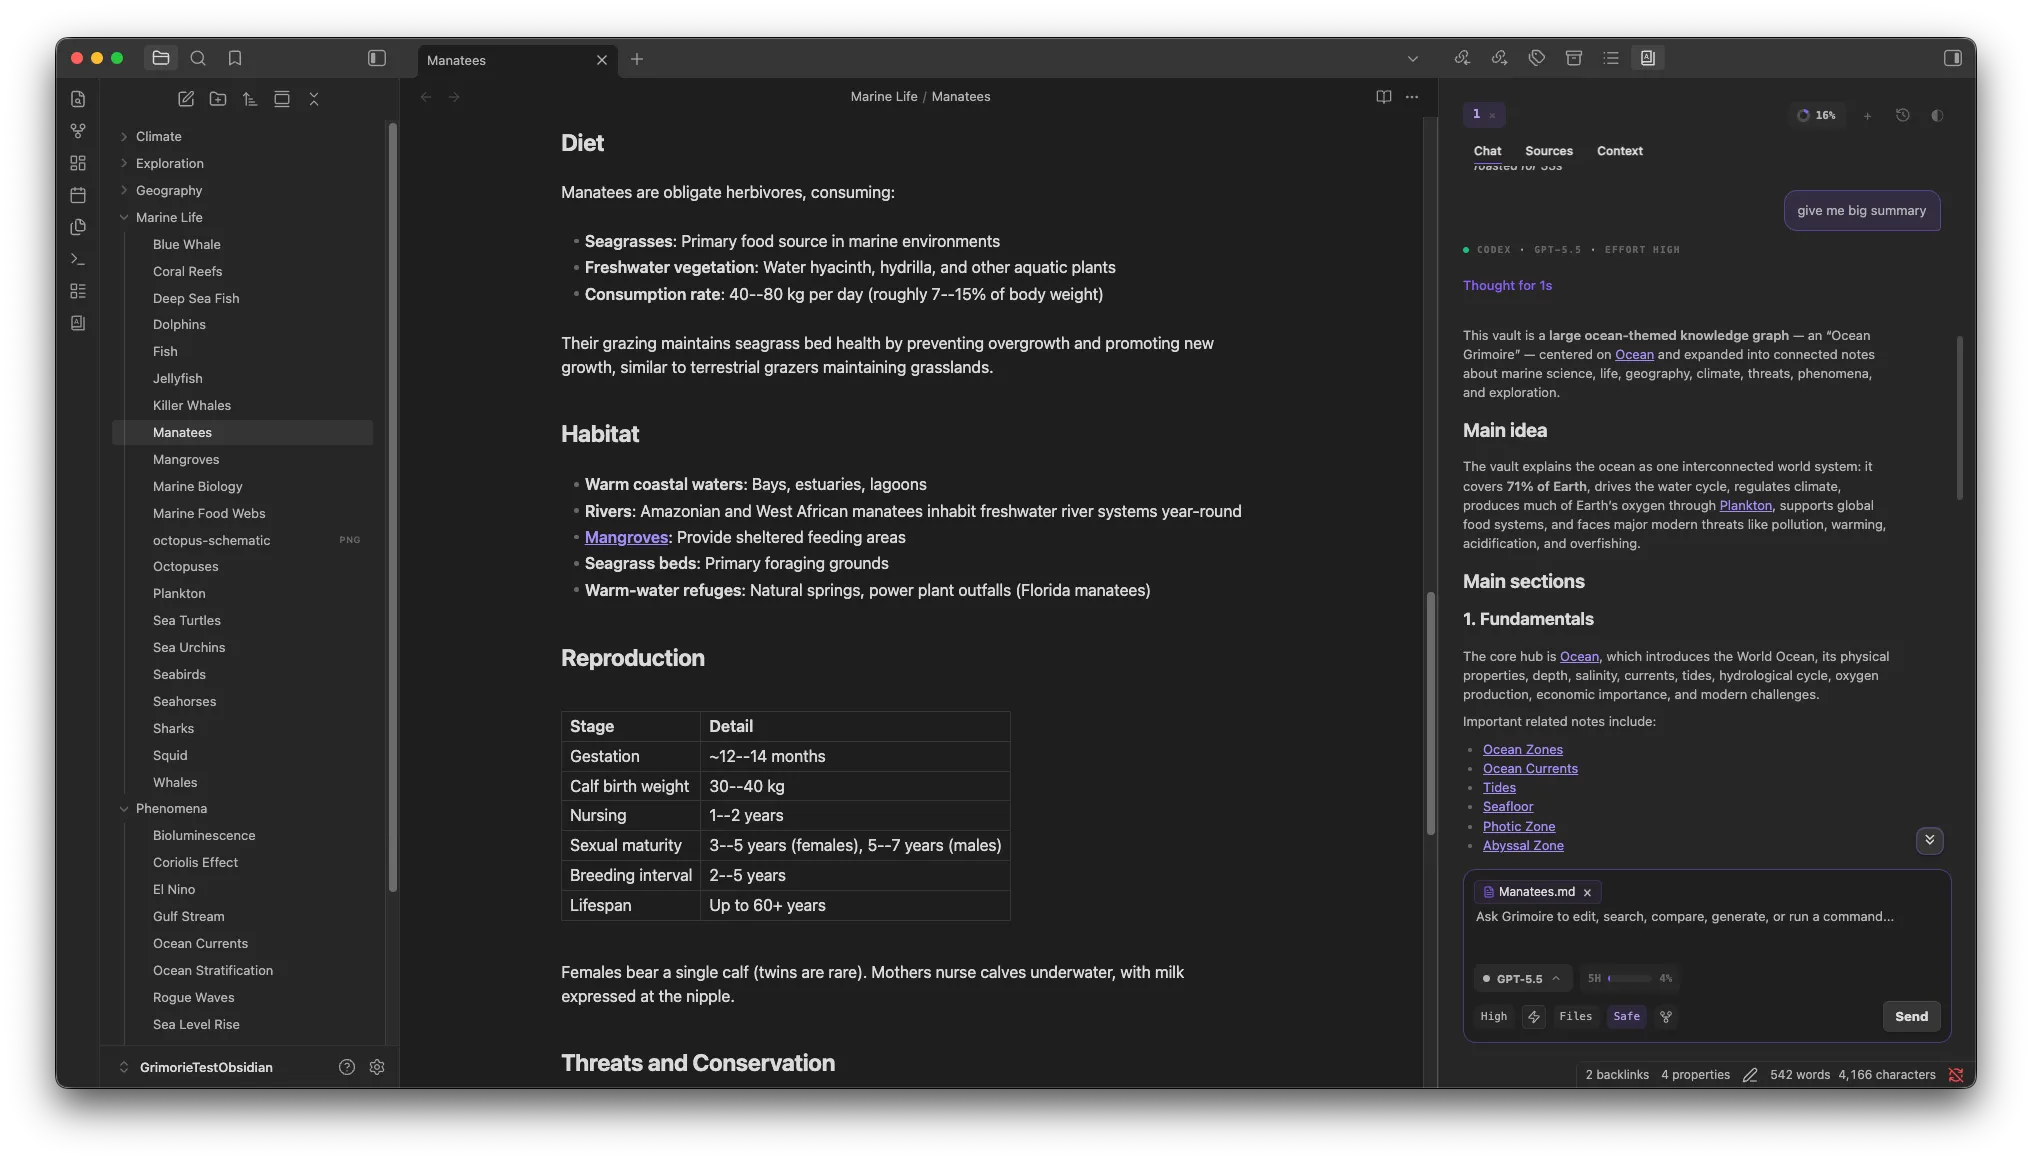The width and height of the screenshot is (2032, 1162).
Task: Switch to the Sources tab
Action: point(1548,151)
